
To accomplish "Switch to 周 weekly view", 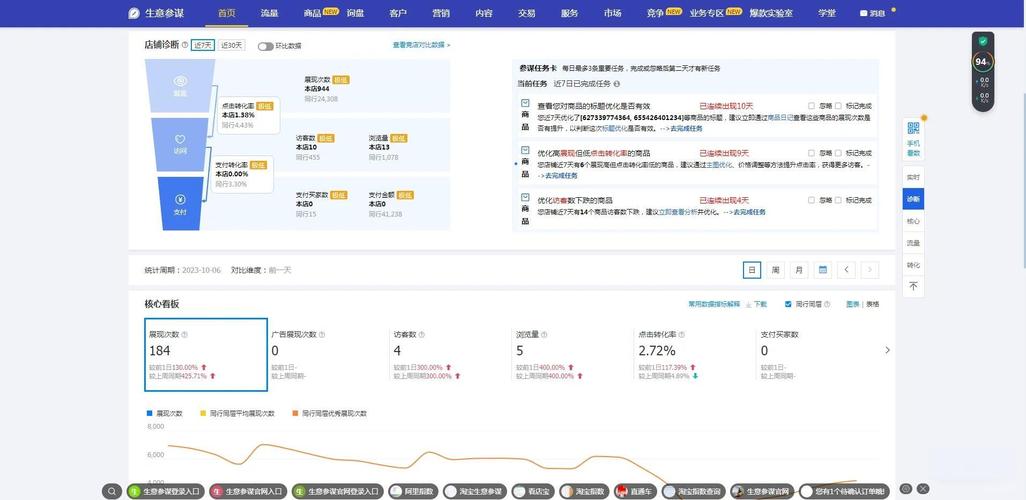I will (x=775, y=270).
